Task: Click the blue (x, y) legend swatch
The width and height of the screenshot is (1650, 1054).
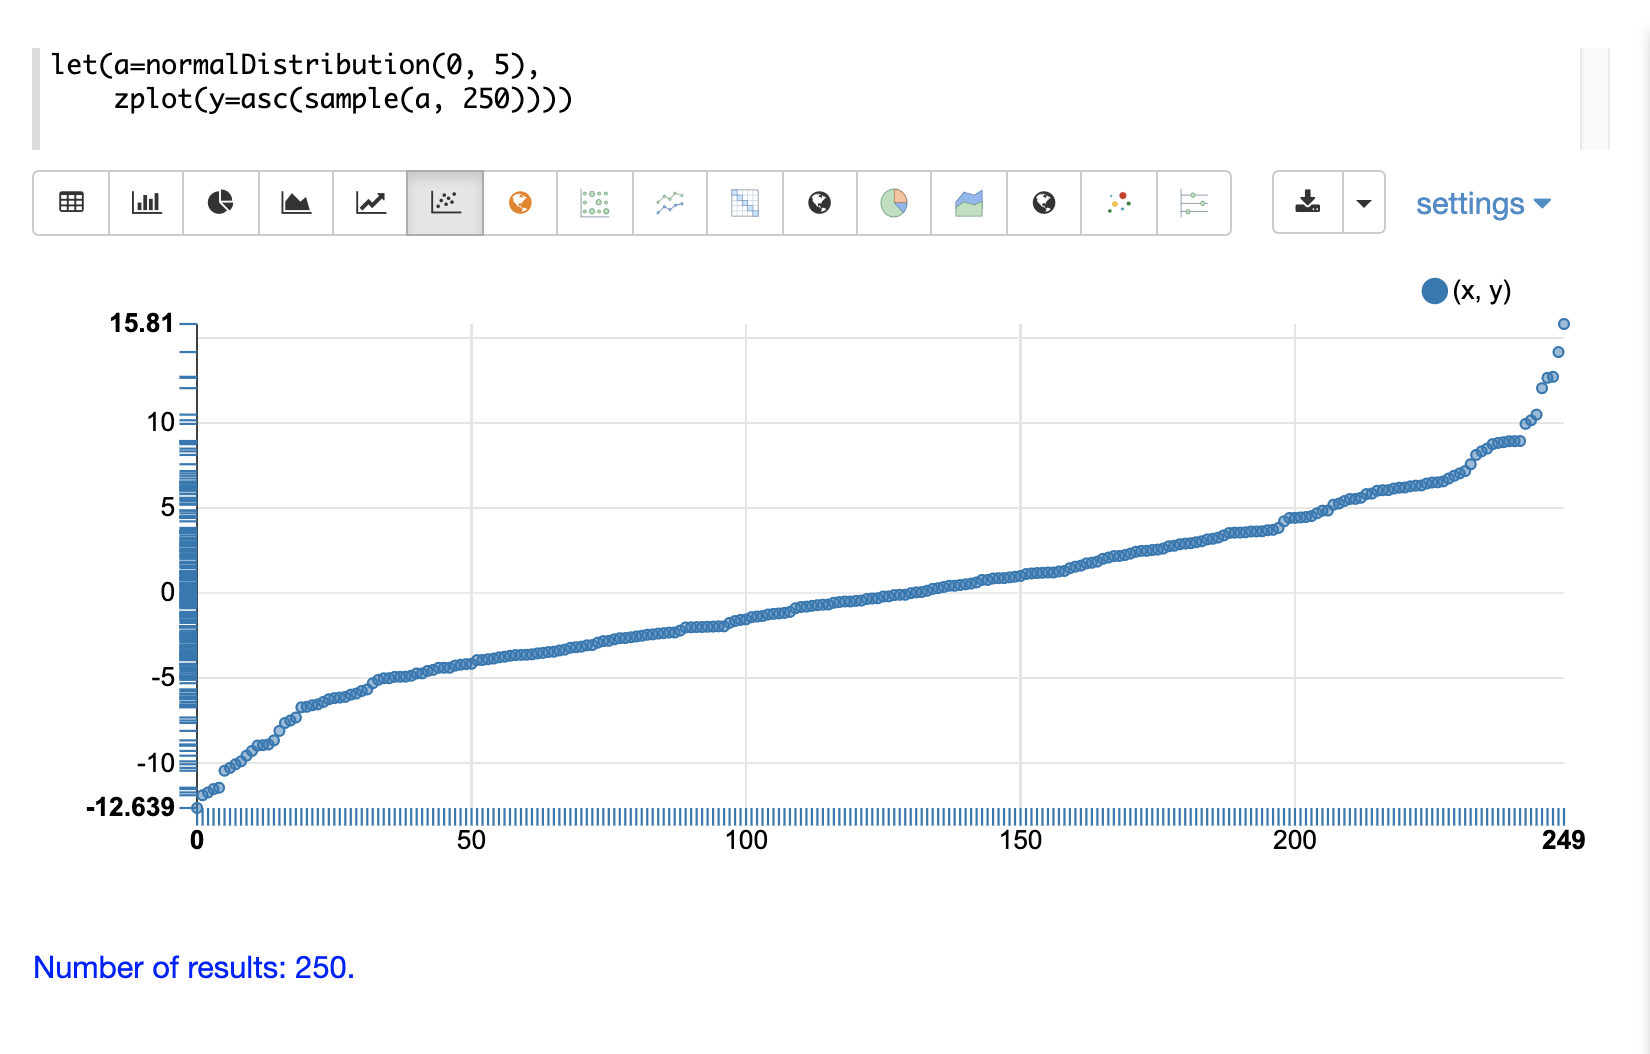Action: (1434, 291)
